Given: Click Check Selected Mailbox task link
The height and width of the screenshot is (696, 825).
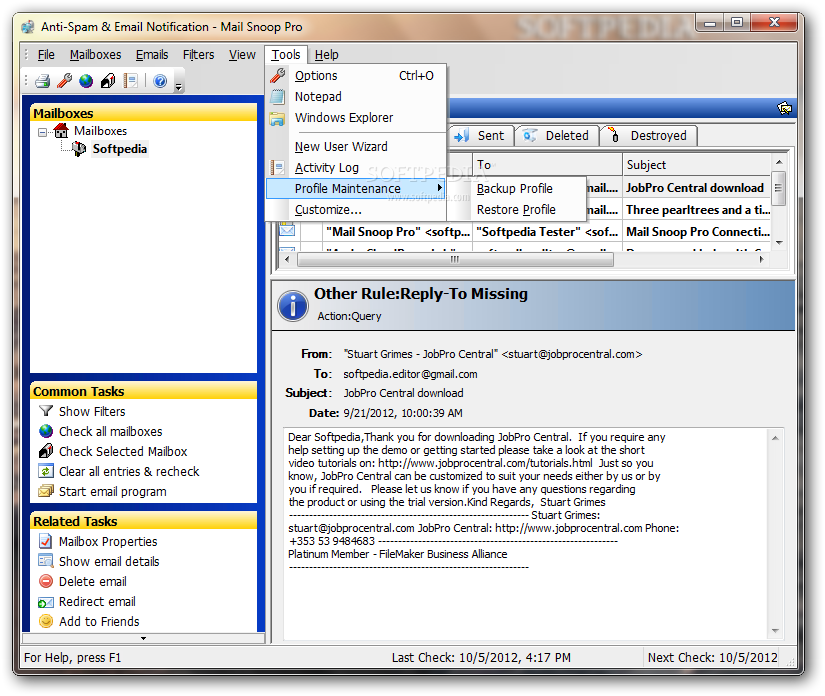Looking at the screenshot, I should 123,451.
